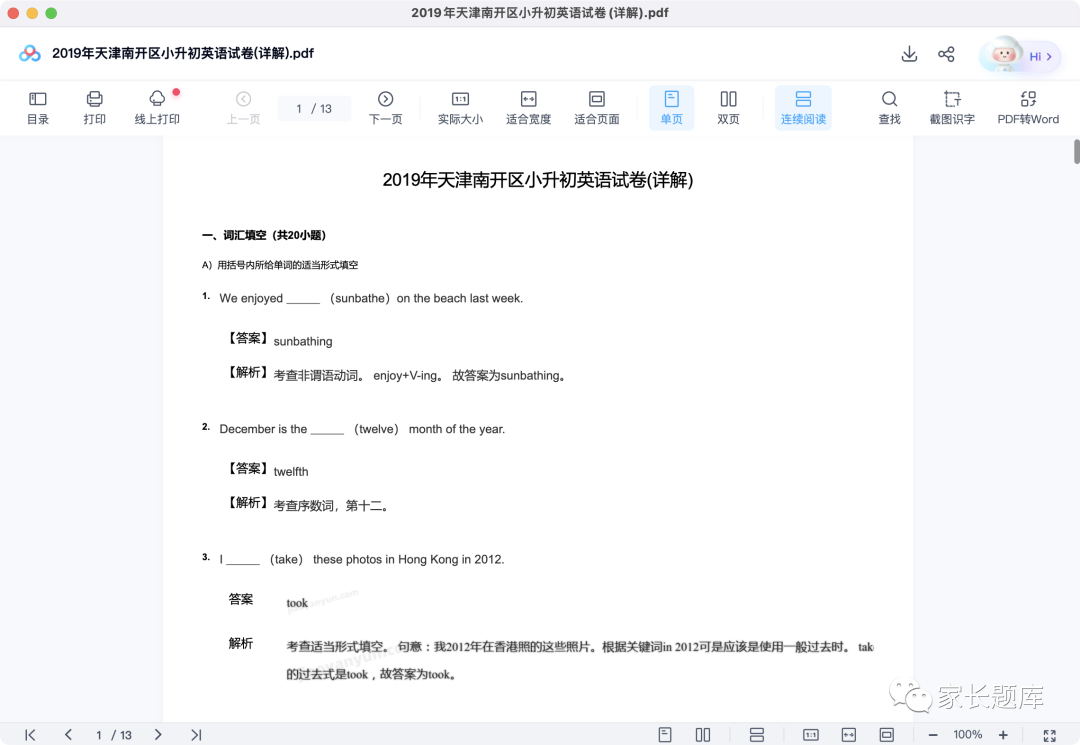Screen dimensions: 1080x745
Task: Go to next page in bottom bar
Action: point(158,735)
